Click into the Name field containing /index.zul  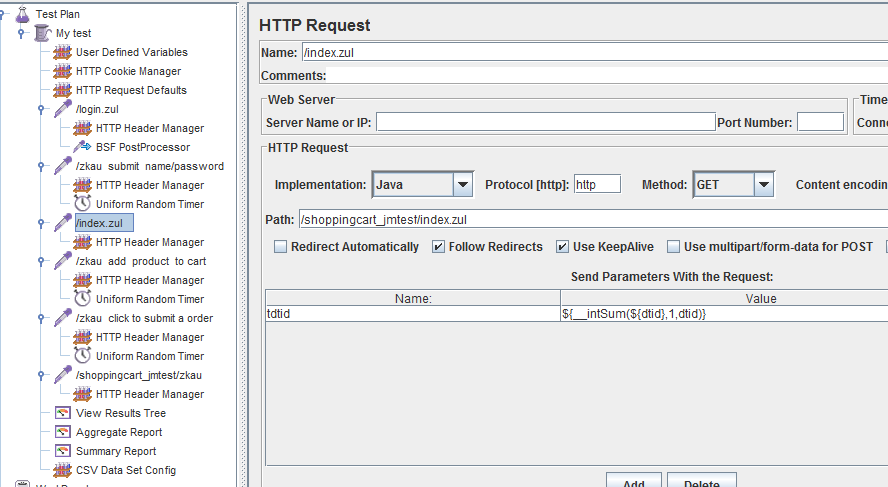point(595,53)
